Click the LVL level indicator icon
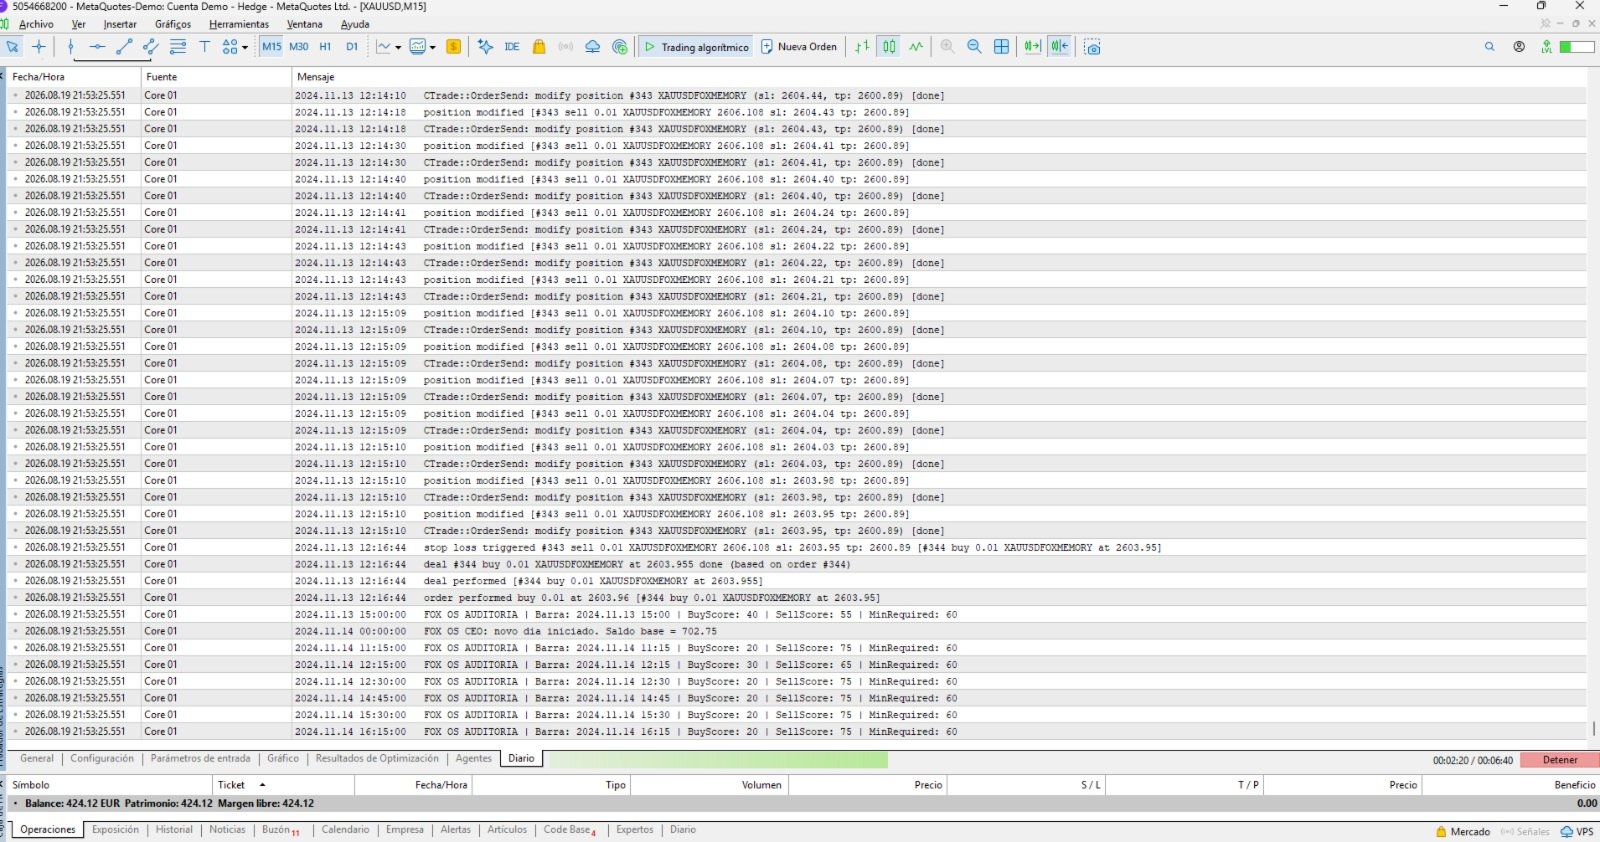1600x842 pixels. [1547, 46]
